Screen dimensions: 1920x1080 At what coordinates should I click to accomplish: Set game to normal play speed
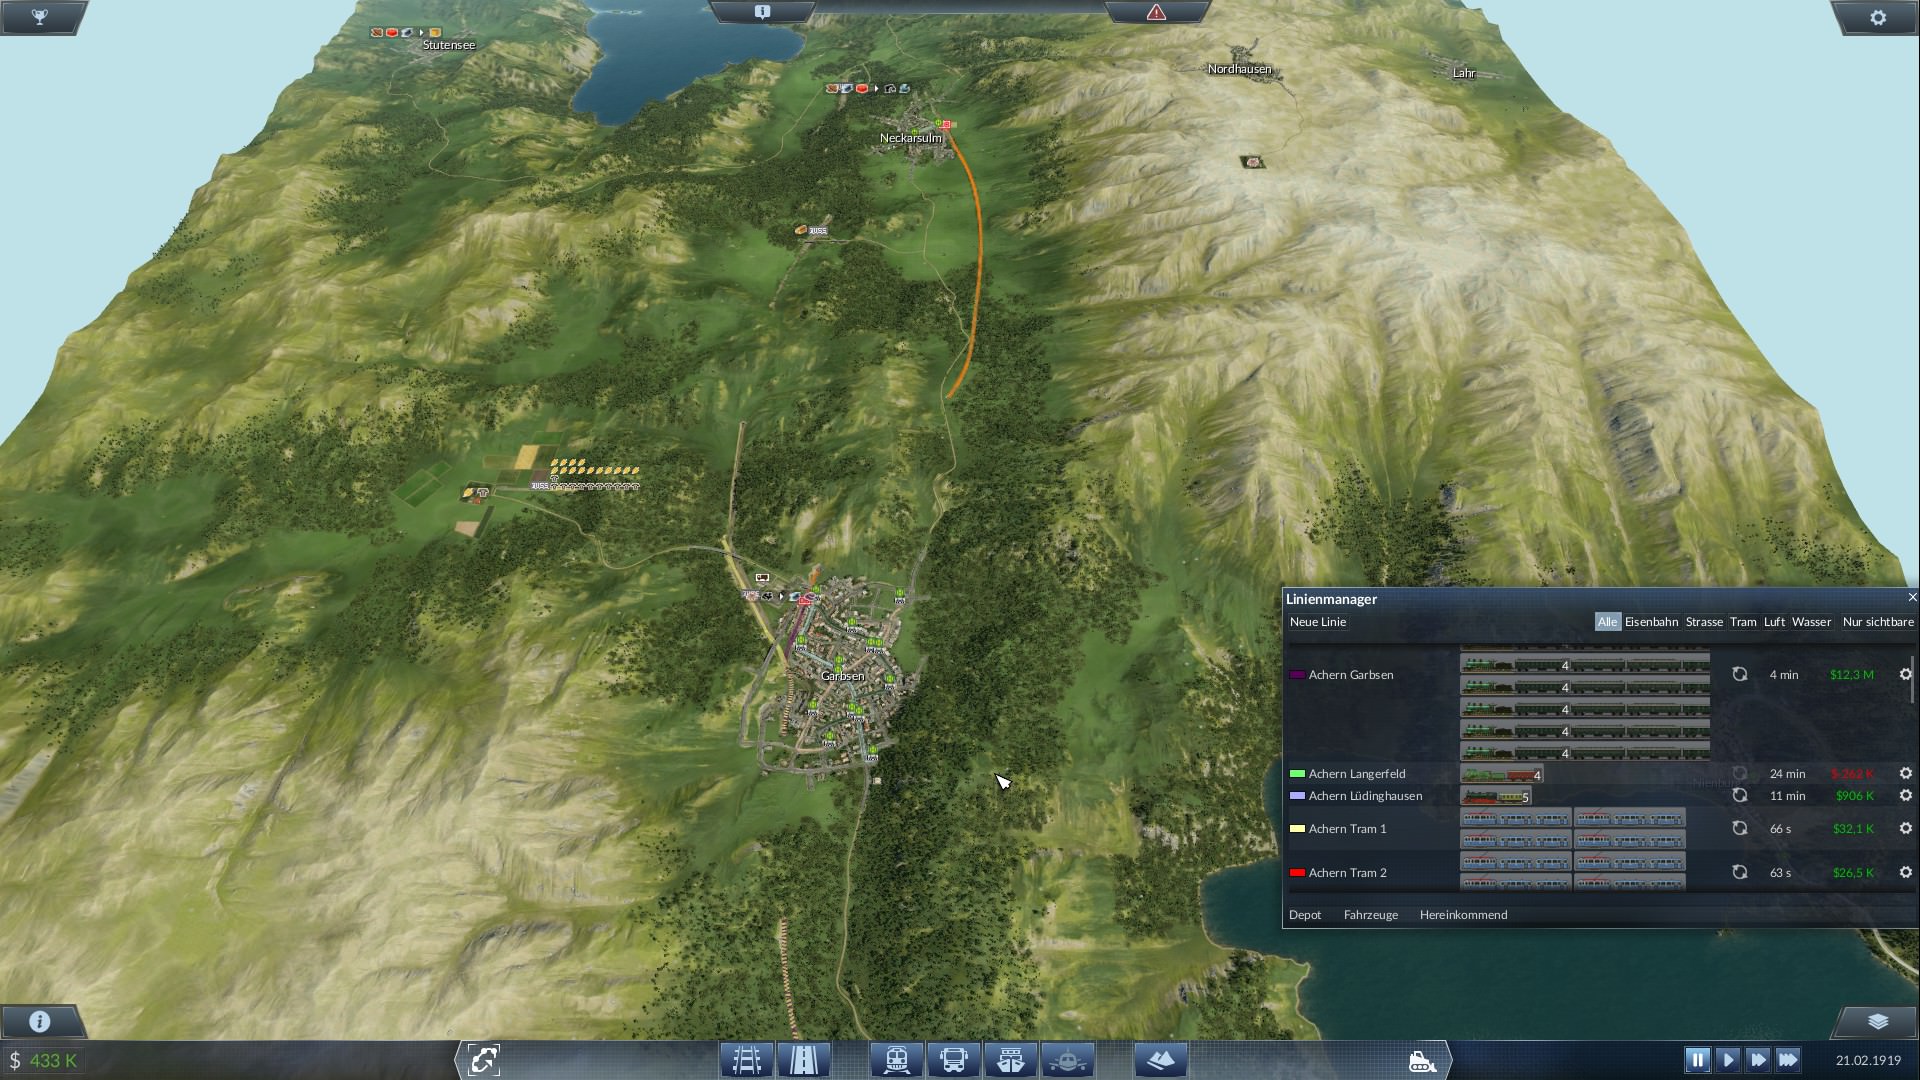[1727, 1059]
